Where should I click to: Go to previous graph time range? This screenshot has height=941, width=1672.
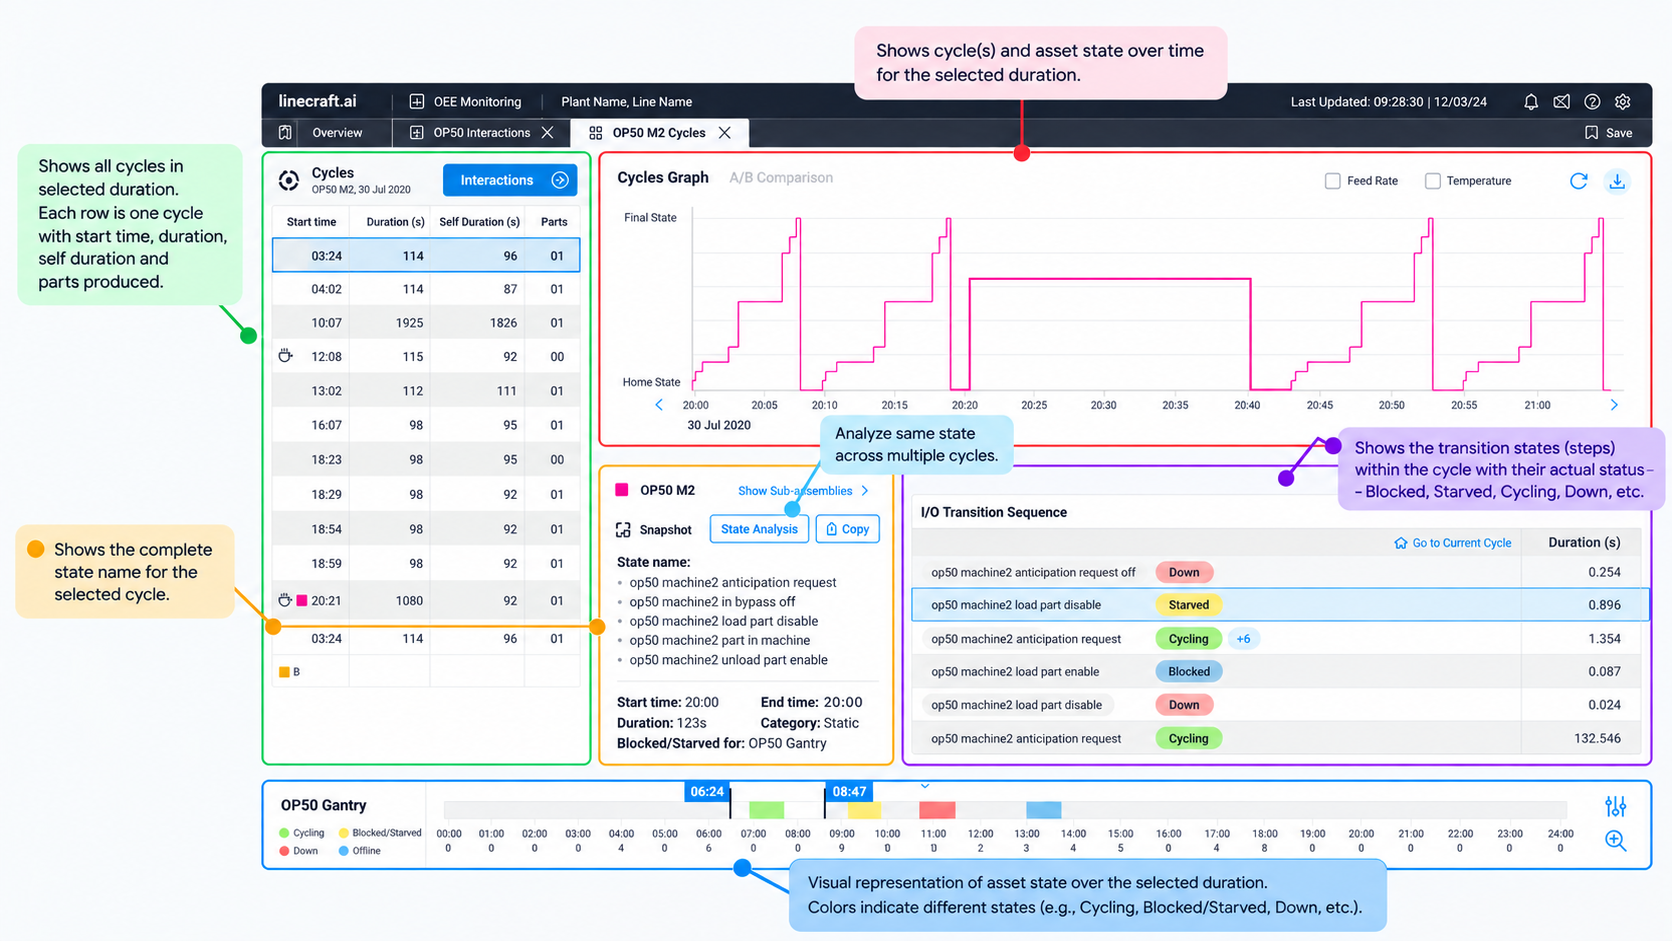(x=659, y=405)
